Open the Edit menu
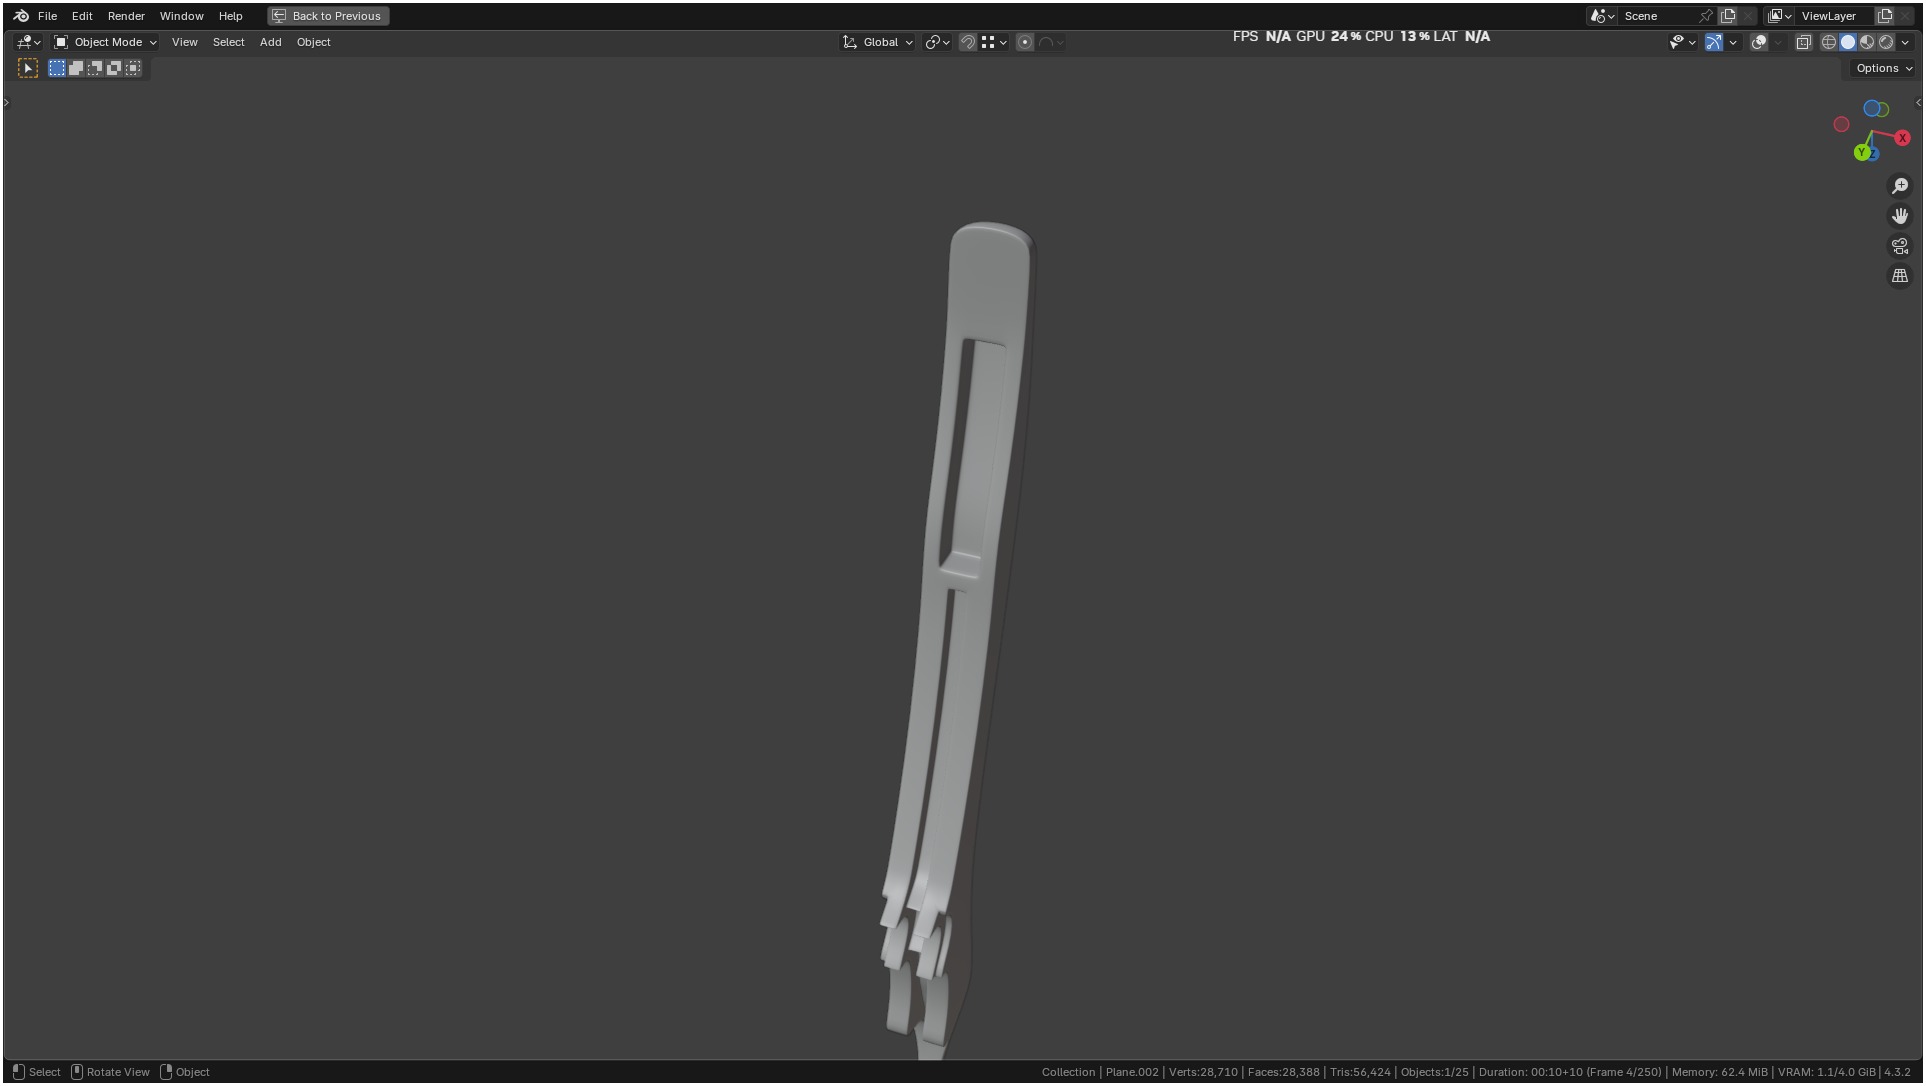The image size is (1926, 1086). pyautogui.click(x=82, y=16)
